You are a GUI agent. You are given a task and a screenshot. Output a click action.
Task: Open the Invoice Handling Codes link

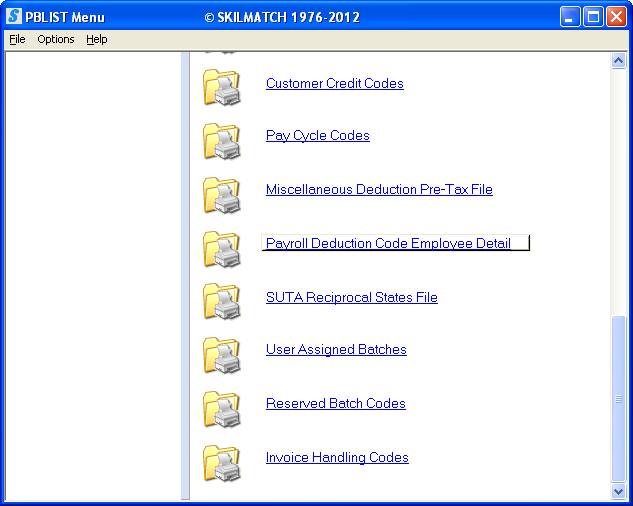(337, 458)
